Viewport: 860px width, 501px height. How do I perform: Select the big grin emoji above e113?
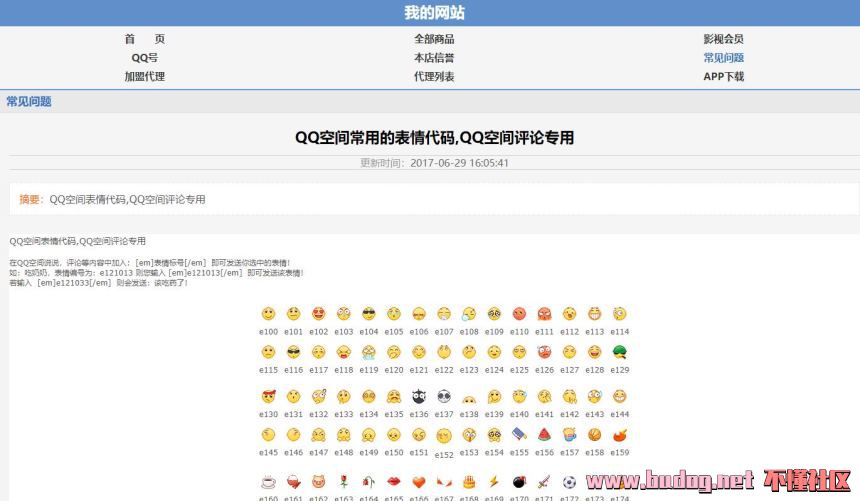tap(595, 314)
